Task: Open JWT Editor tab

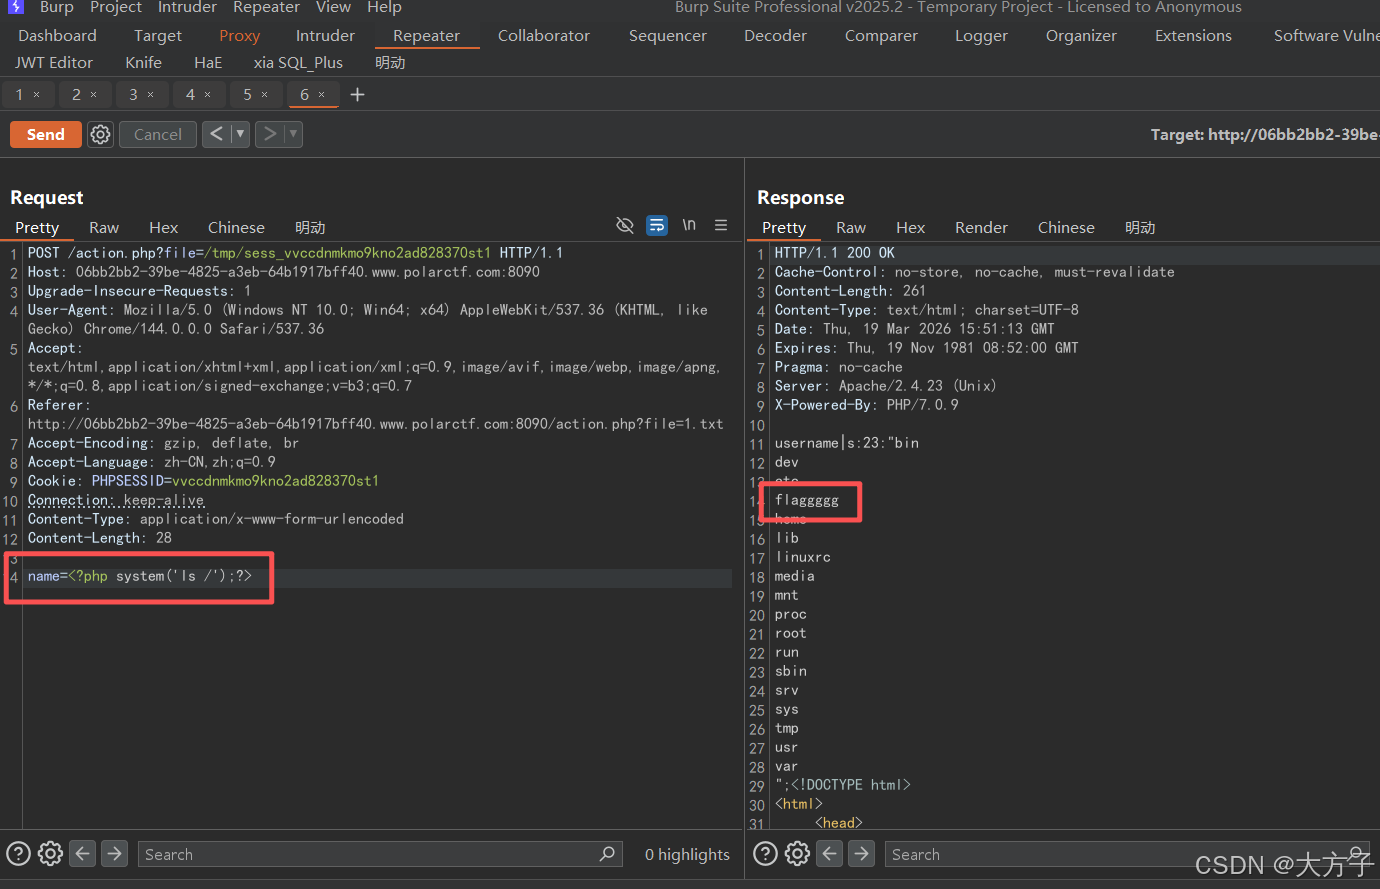Action: (54, 62)
